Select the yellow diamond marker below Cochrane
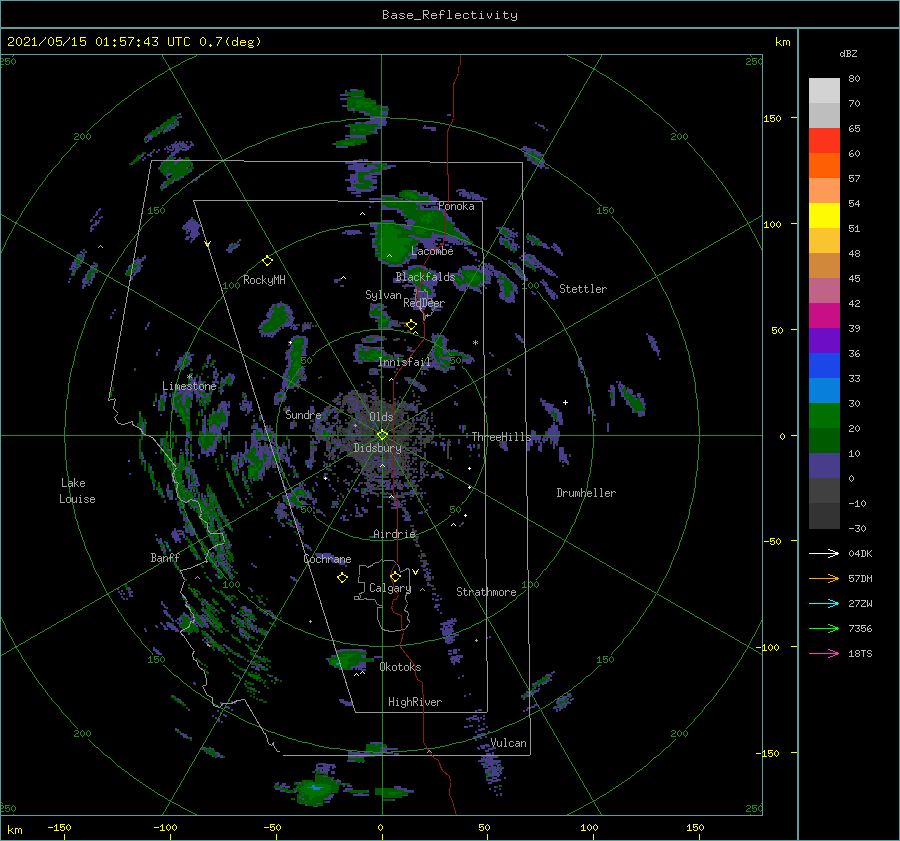 click(342, 578)
